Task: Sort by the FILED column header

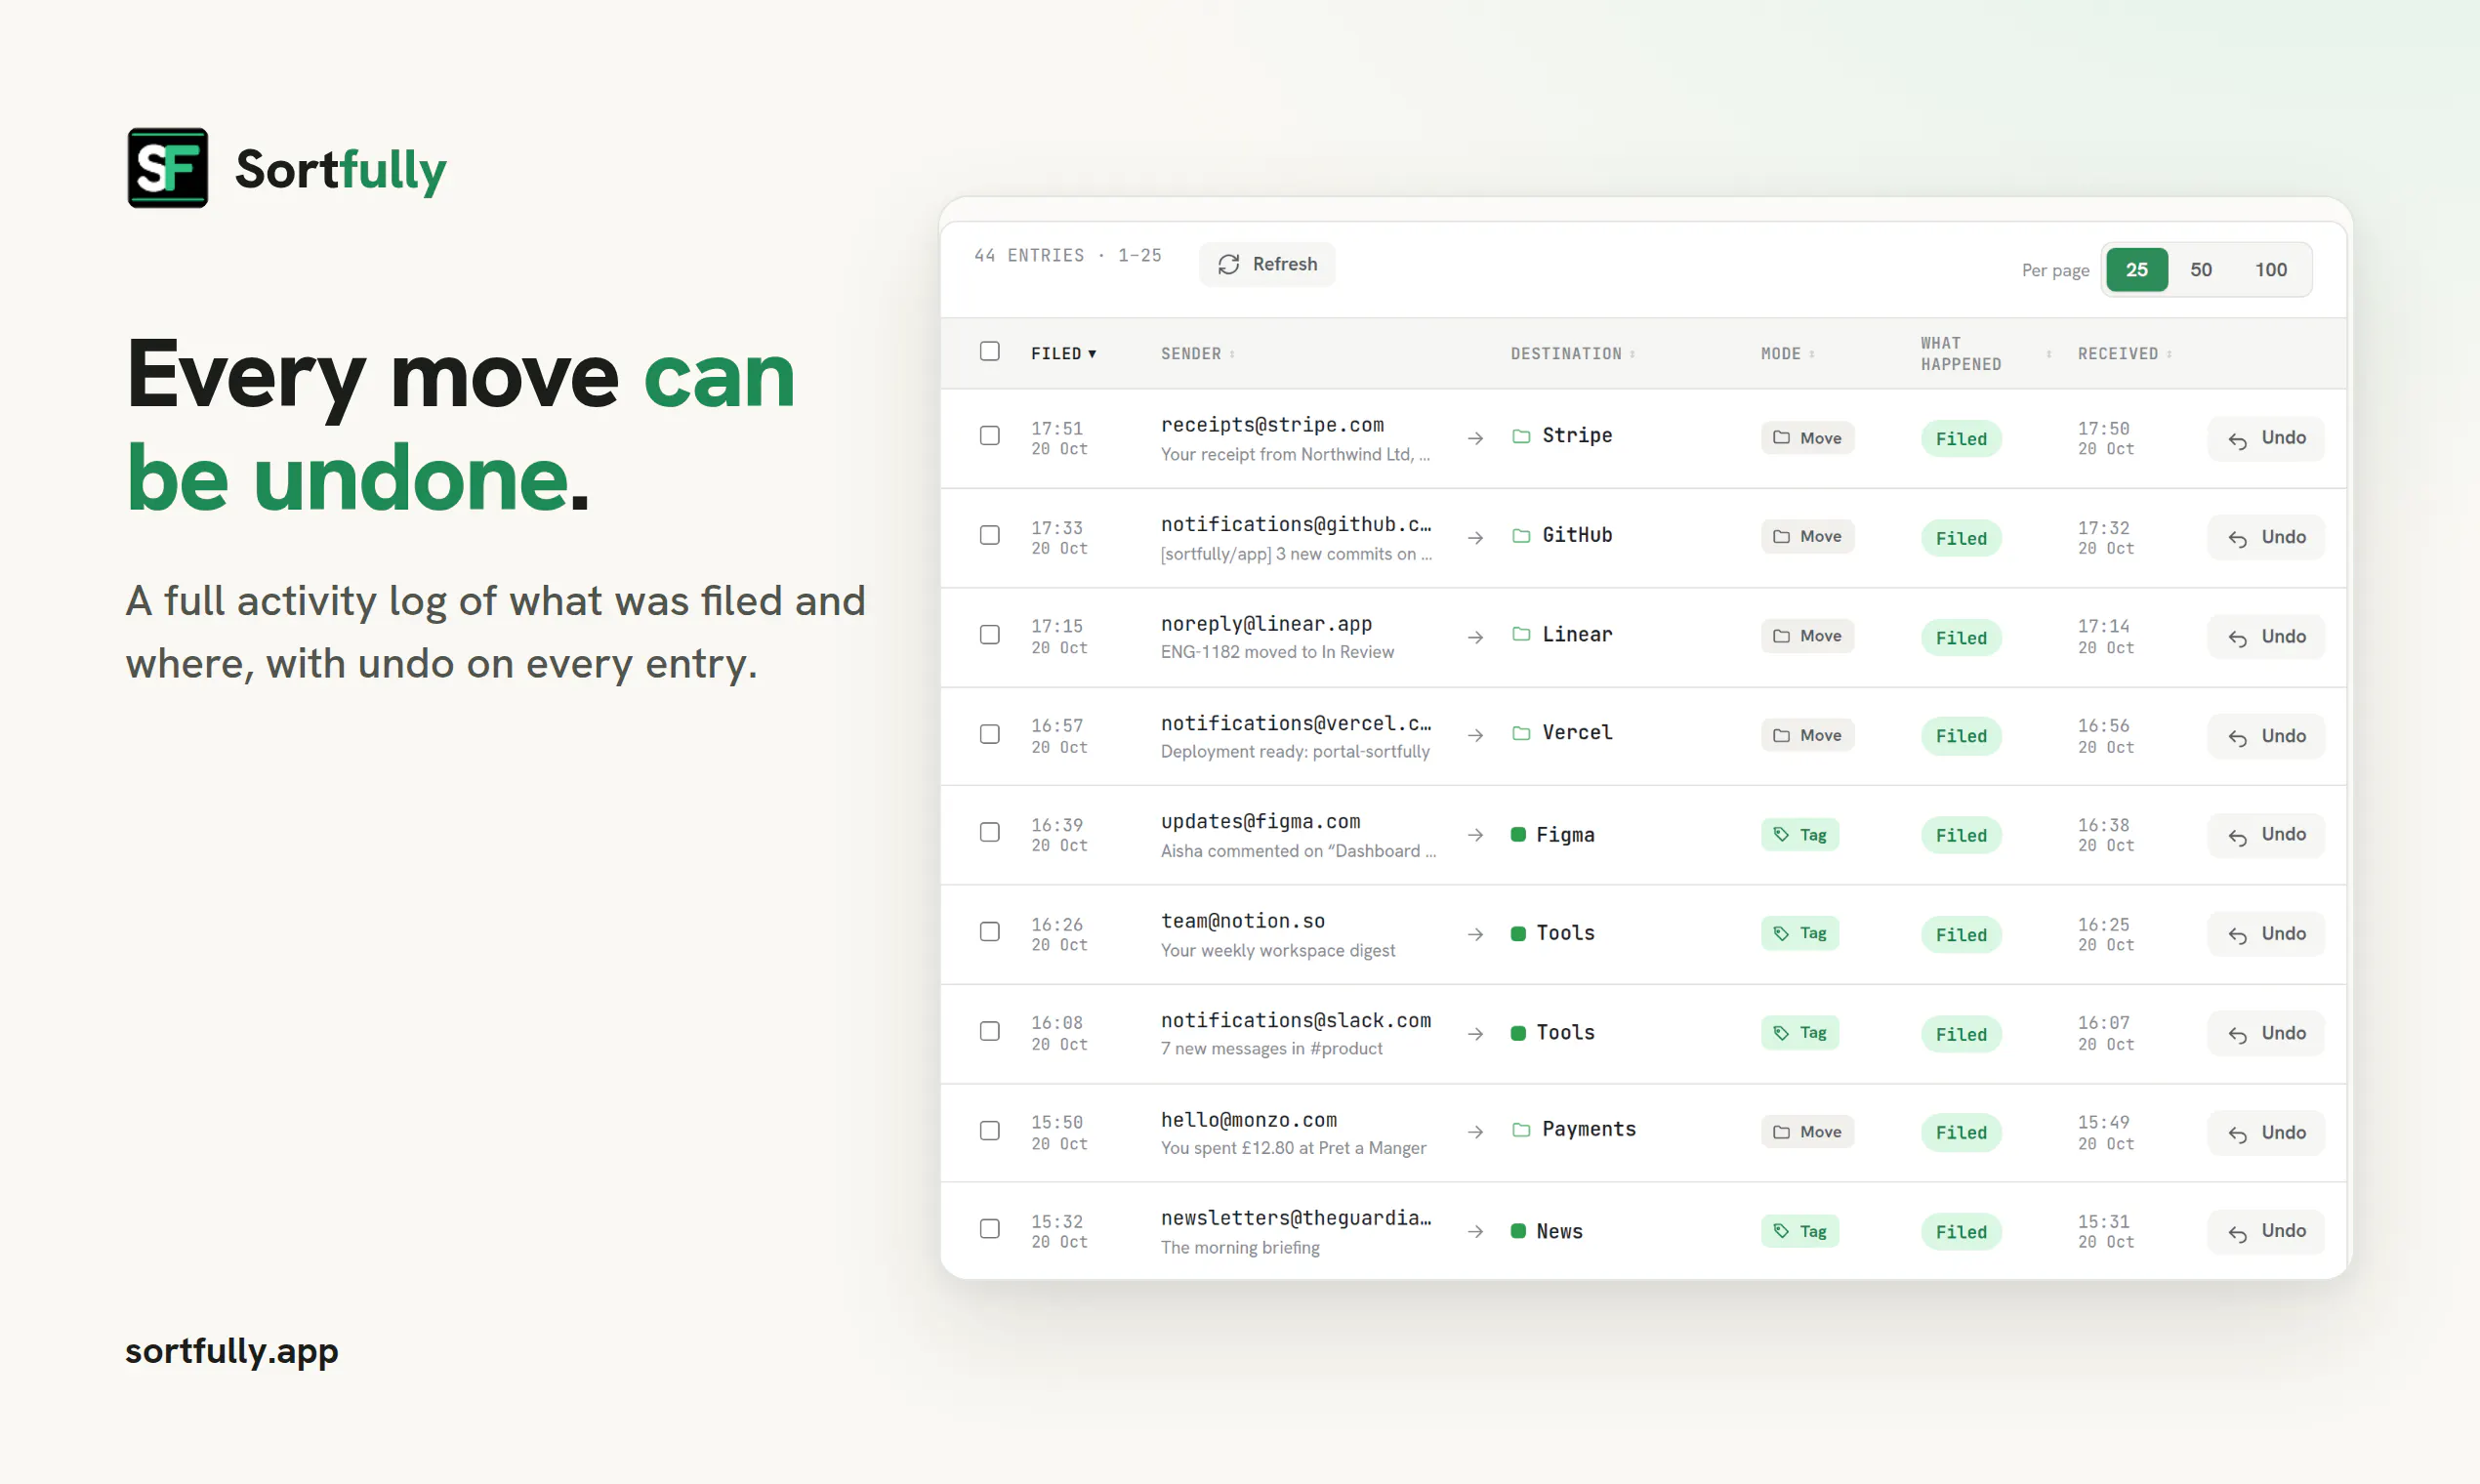Action: pyautogui.click(x=1063, y=353)
